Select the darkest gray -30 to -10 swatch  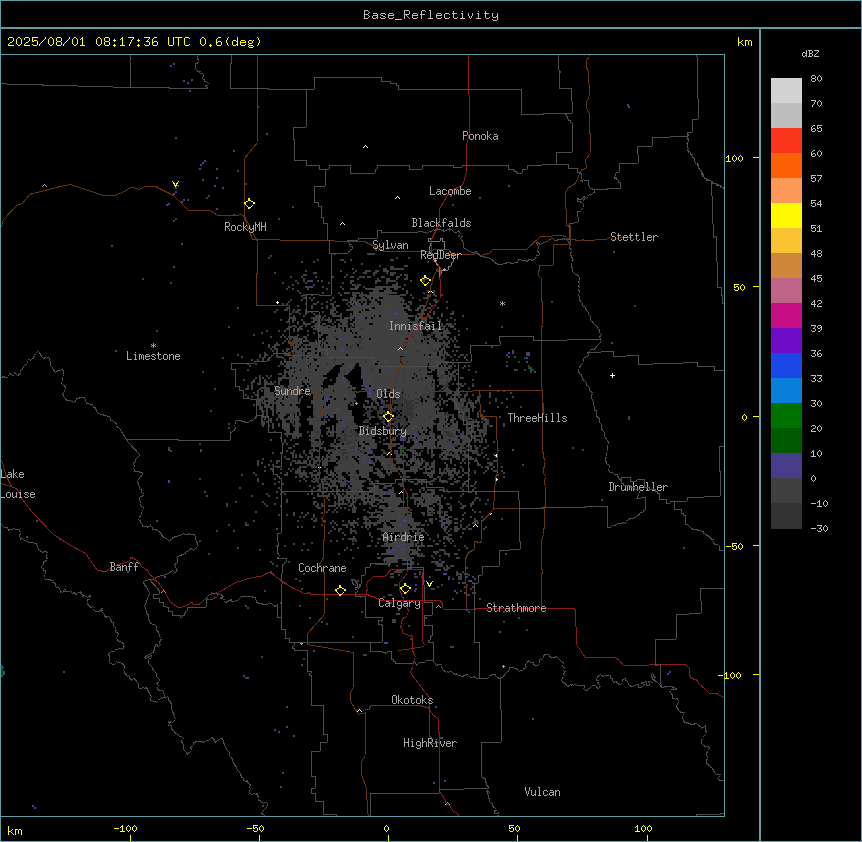[786, 516]
